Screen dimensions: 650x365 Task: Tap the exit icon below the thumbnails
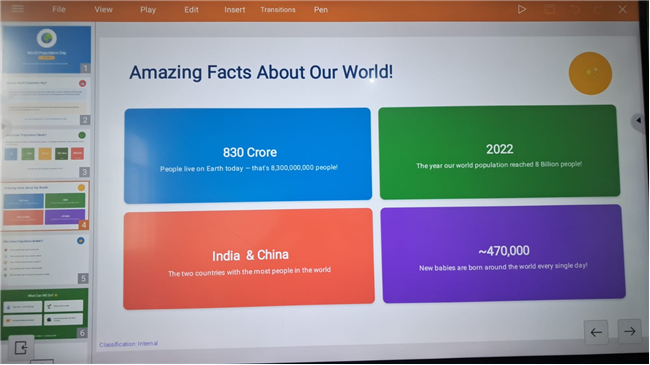pyautogui.click(x=21, y=347)
